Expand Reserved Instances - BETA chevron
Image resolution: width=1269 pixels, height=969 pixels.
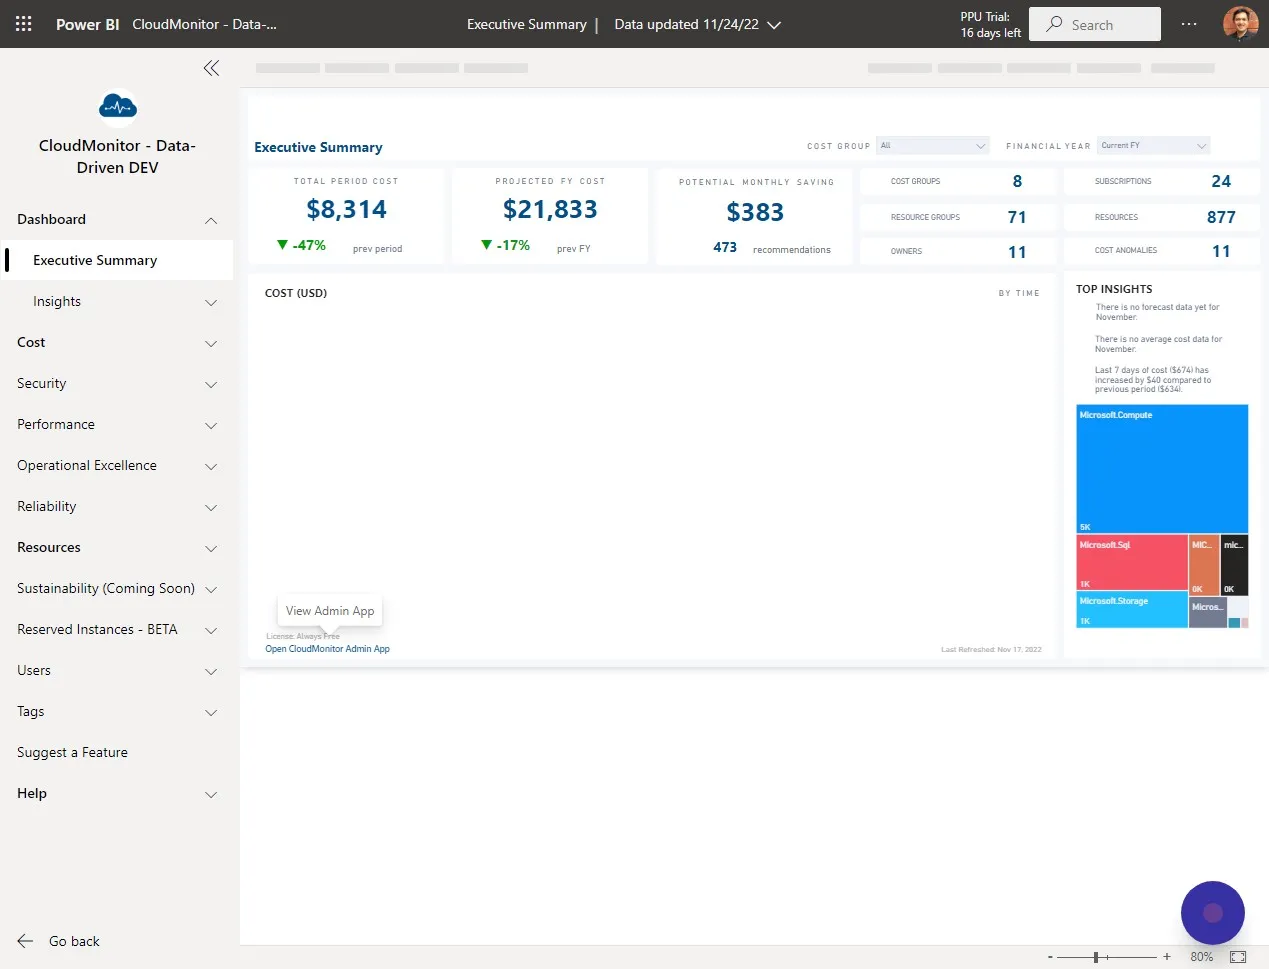click(211, 630)
